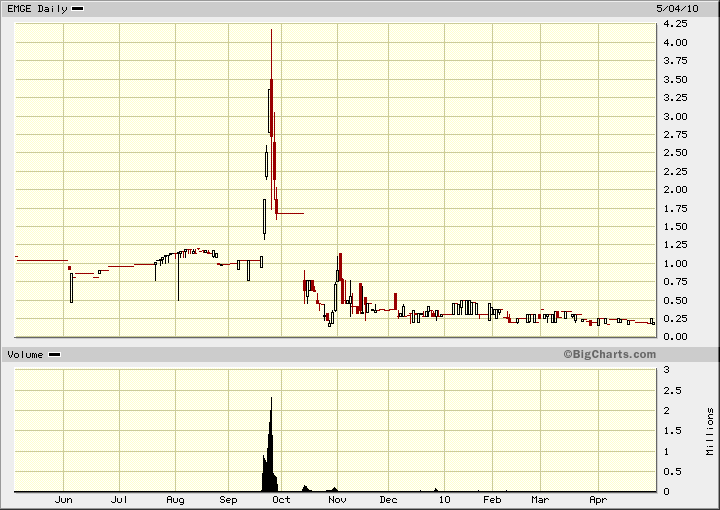720x510 pixels.
Task: Select the Nov month axis label
Action: coord(337,499)
